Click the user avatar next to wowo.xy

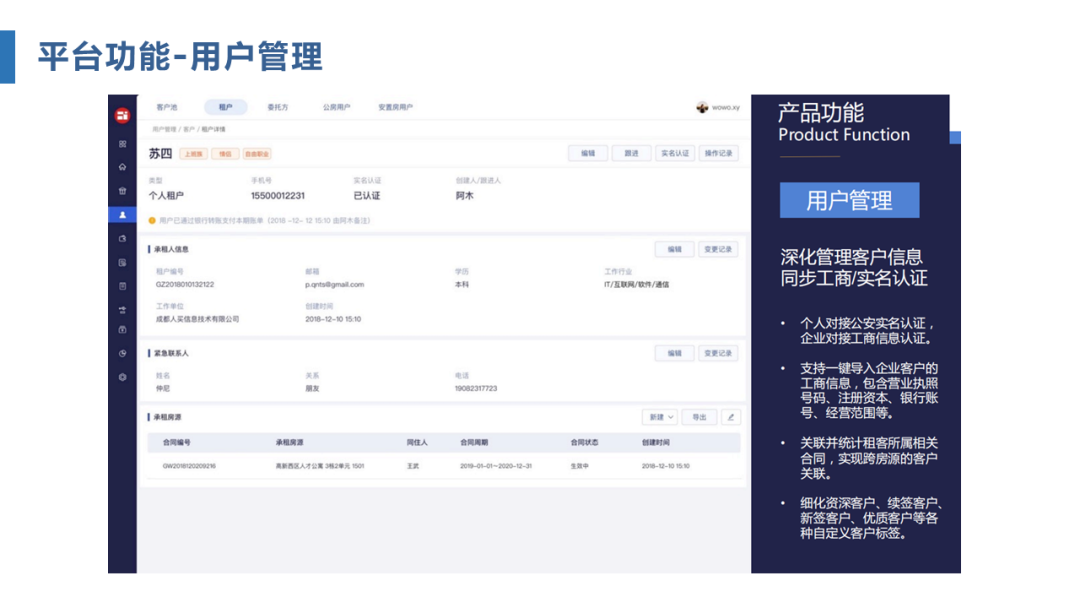[702, 107]
